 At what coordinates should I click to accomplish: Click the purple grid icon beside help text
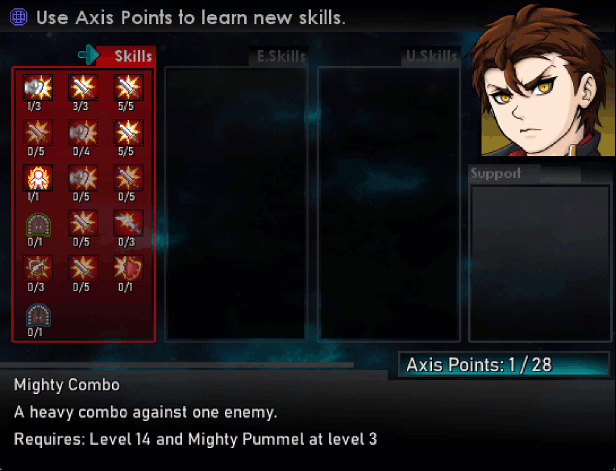(x=18, y=17)
